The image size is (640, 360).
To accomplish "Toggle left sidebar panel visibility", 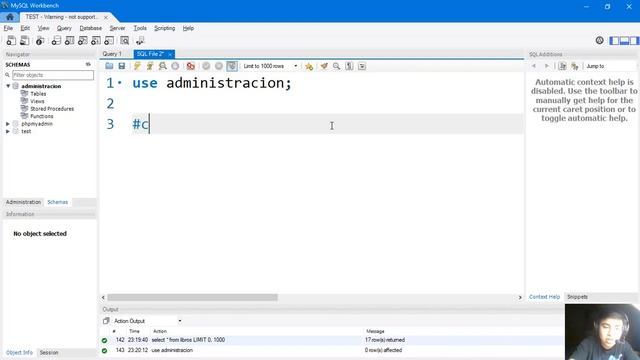I will tap(614, 40).
